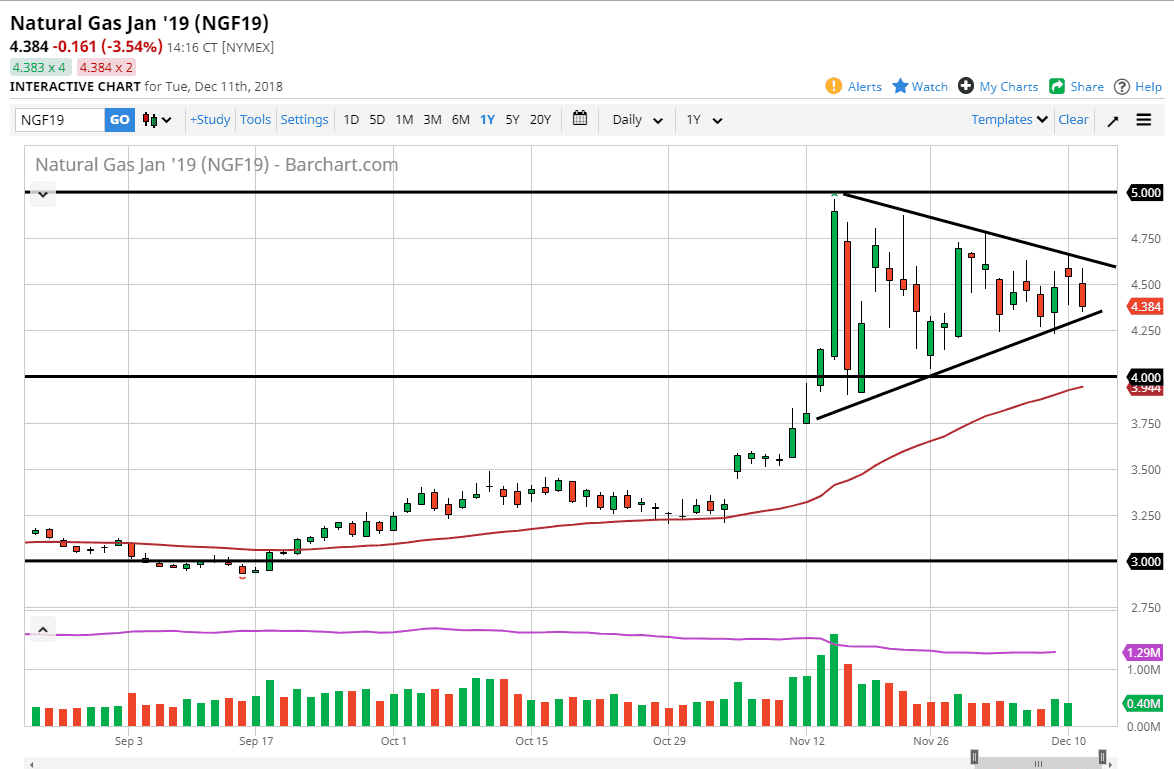
Task: Click the Share icon
Action: pyautogui.click(x=1057, y=86)
